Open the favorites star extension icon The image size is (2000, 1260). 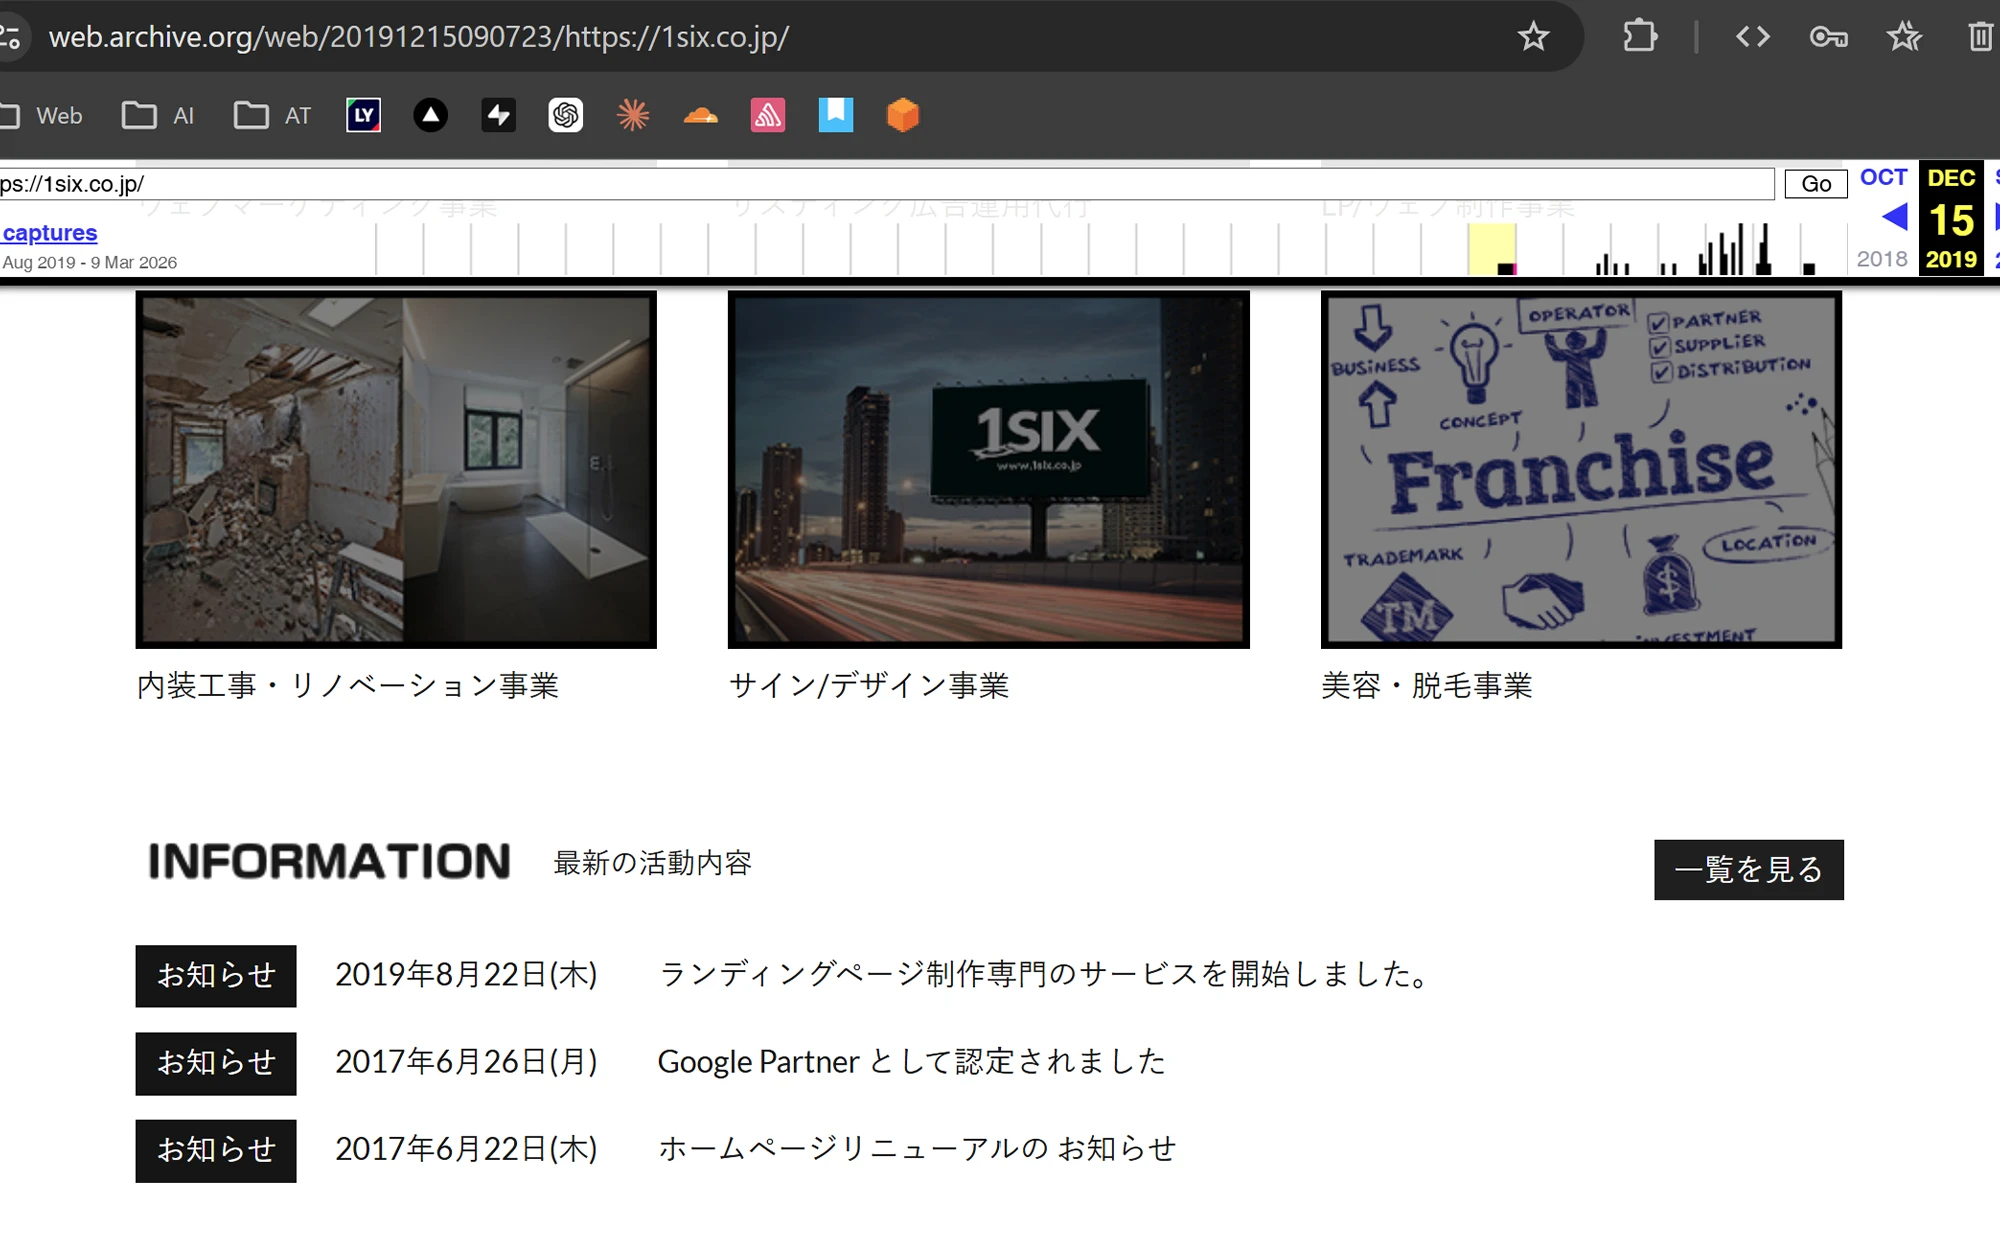1904,37
